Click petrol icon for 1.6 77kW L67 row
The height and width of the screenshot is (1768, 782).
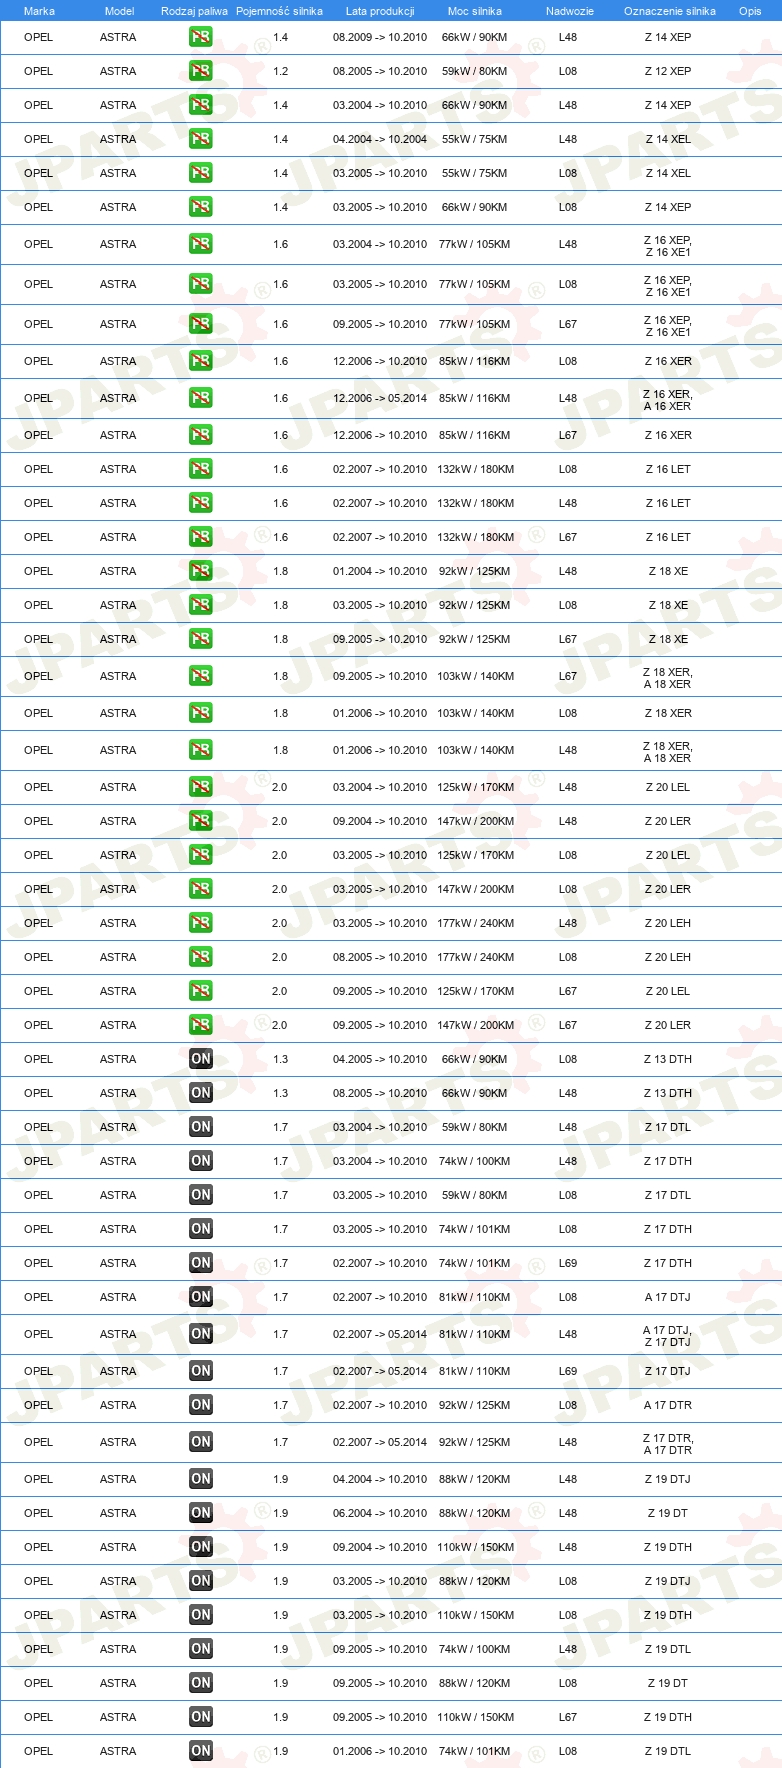(x=201, y=324)
